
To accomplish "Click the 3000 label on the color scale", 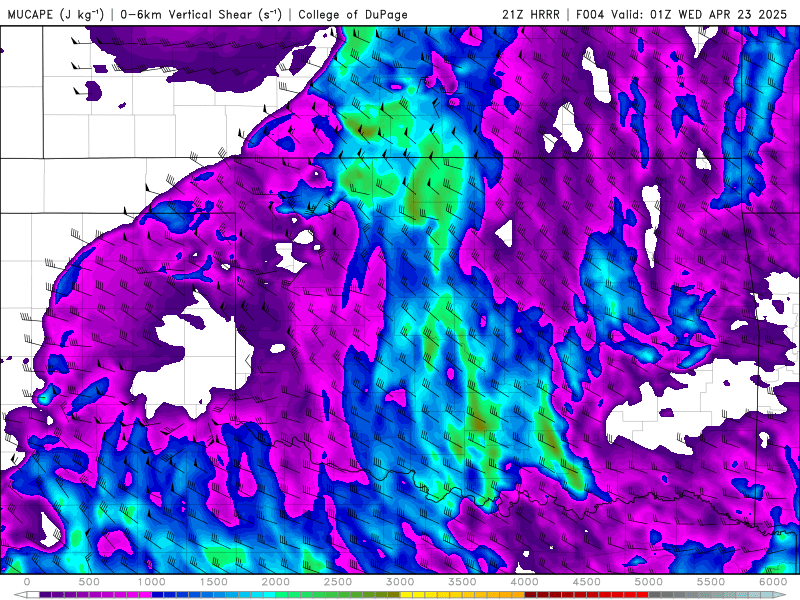I will pyautogui.click(x=400, y=582).
